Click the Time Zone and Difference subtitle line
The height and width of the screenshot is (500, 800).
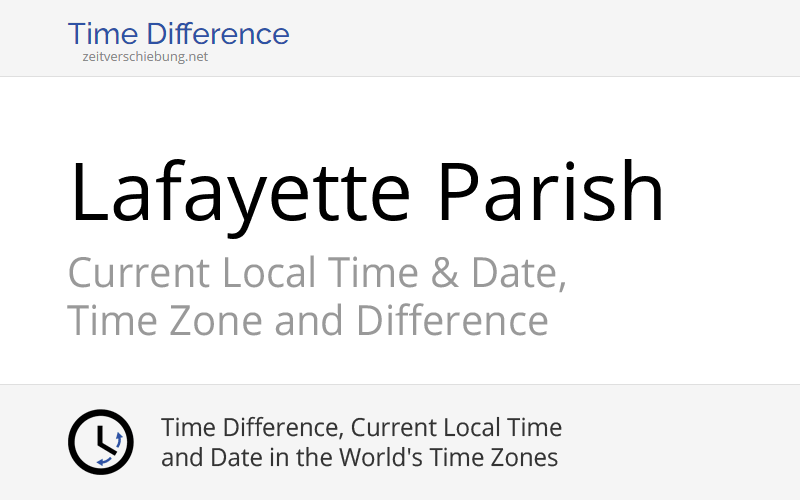click(x=308, y=320)
